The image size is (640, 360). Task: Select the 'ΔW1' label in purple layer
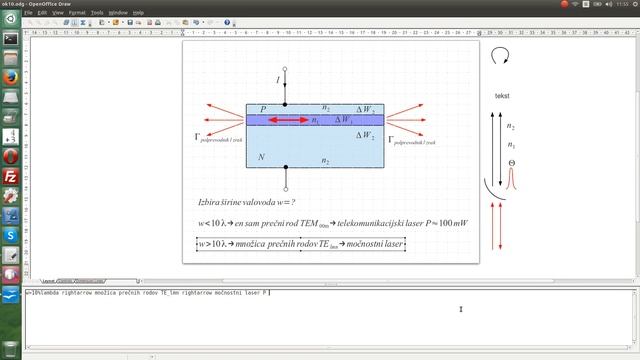[x=343, y=120]
